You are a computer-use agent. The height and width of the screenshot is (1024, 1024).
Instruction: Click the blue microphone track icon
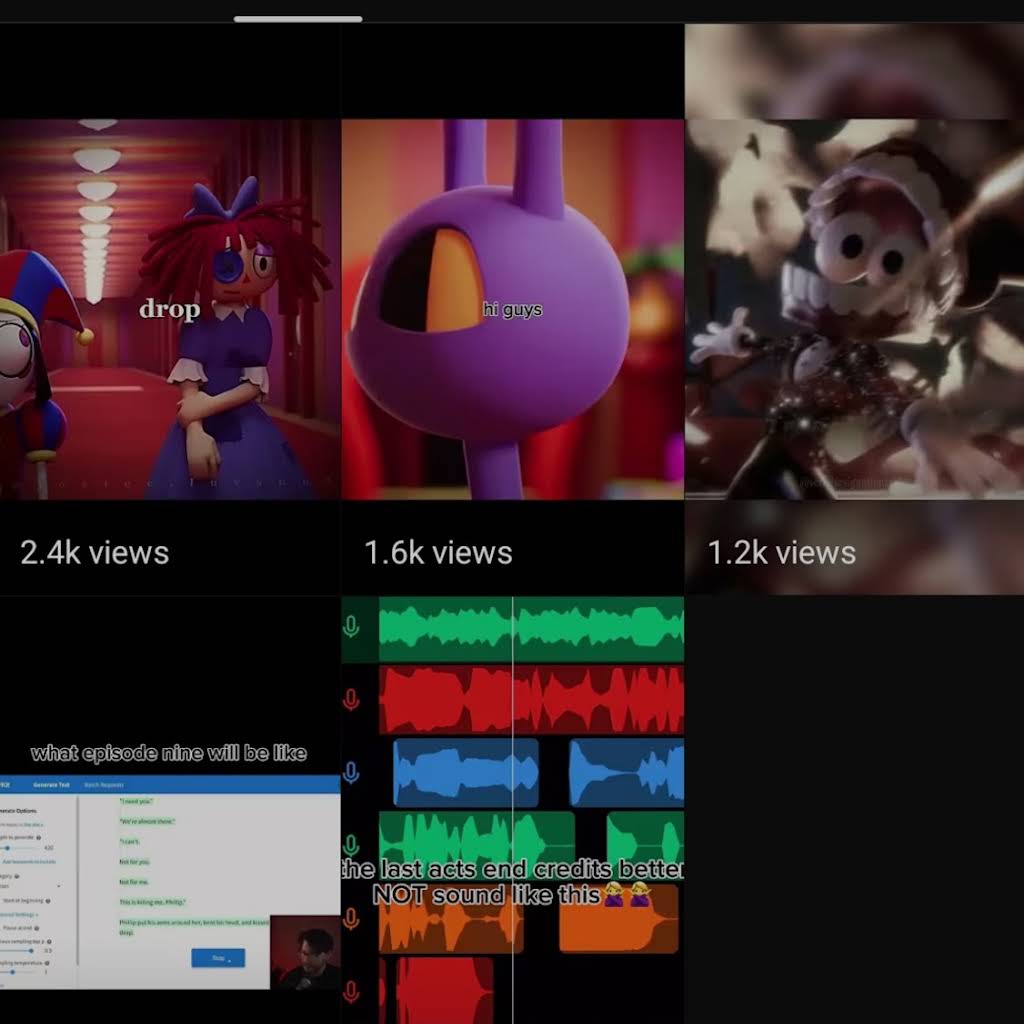(x=351, y=773)
